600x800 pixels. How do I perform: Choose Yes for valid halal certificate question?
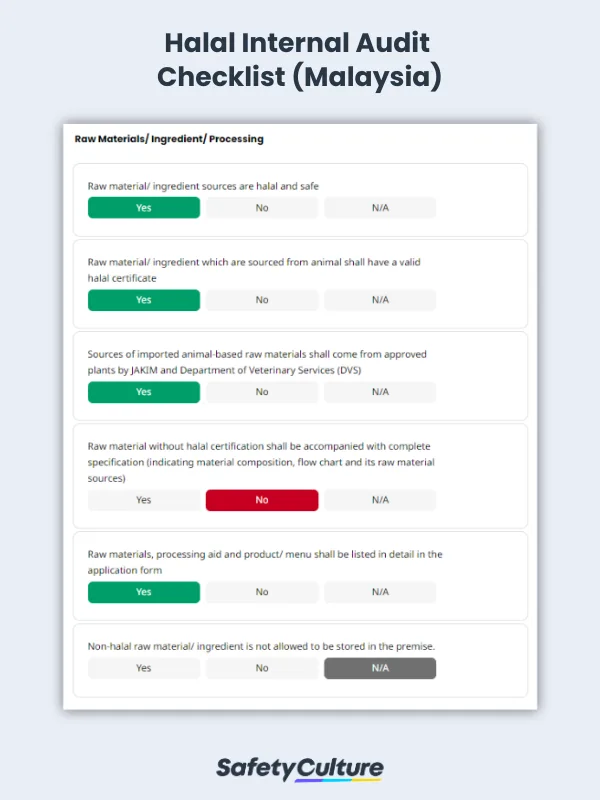point(143,300)
